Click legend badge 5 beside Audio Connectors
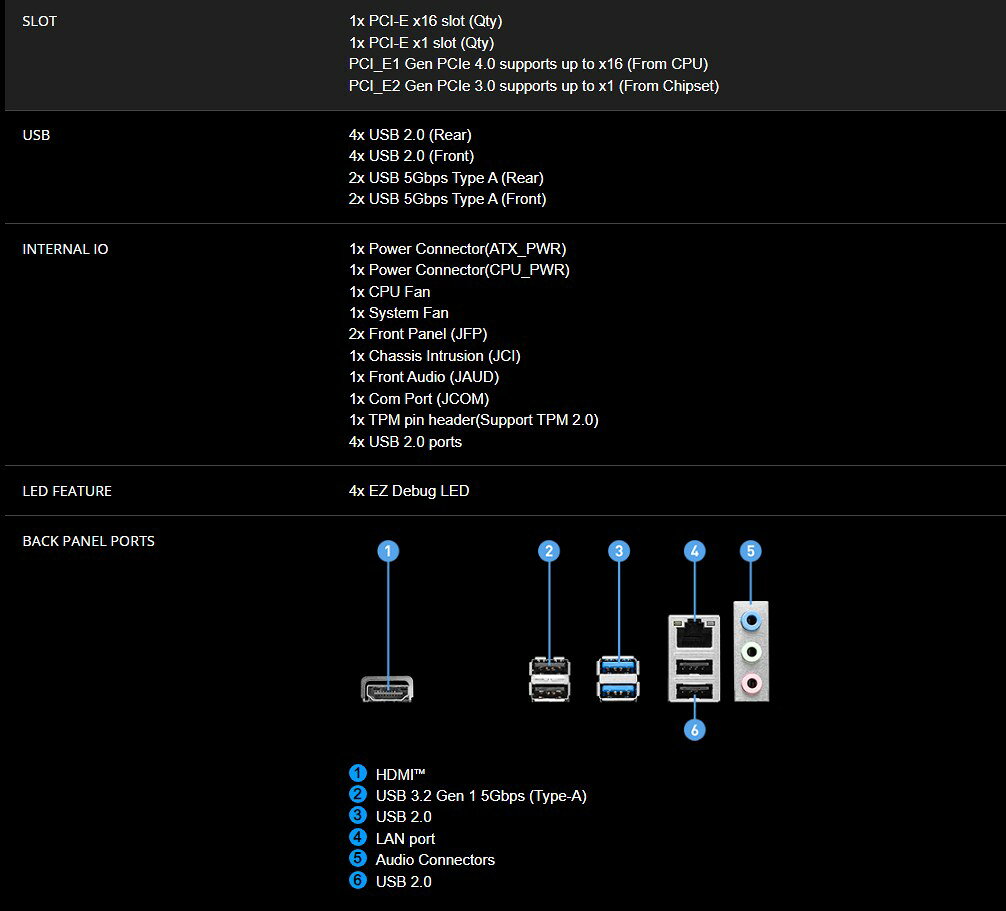1006x911 pixels. tap(357, 858)
